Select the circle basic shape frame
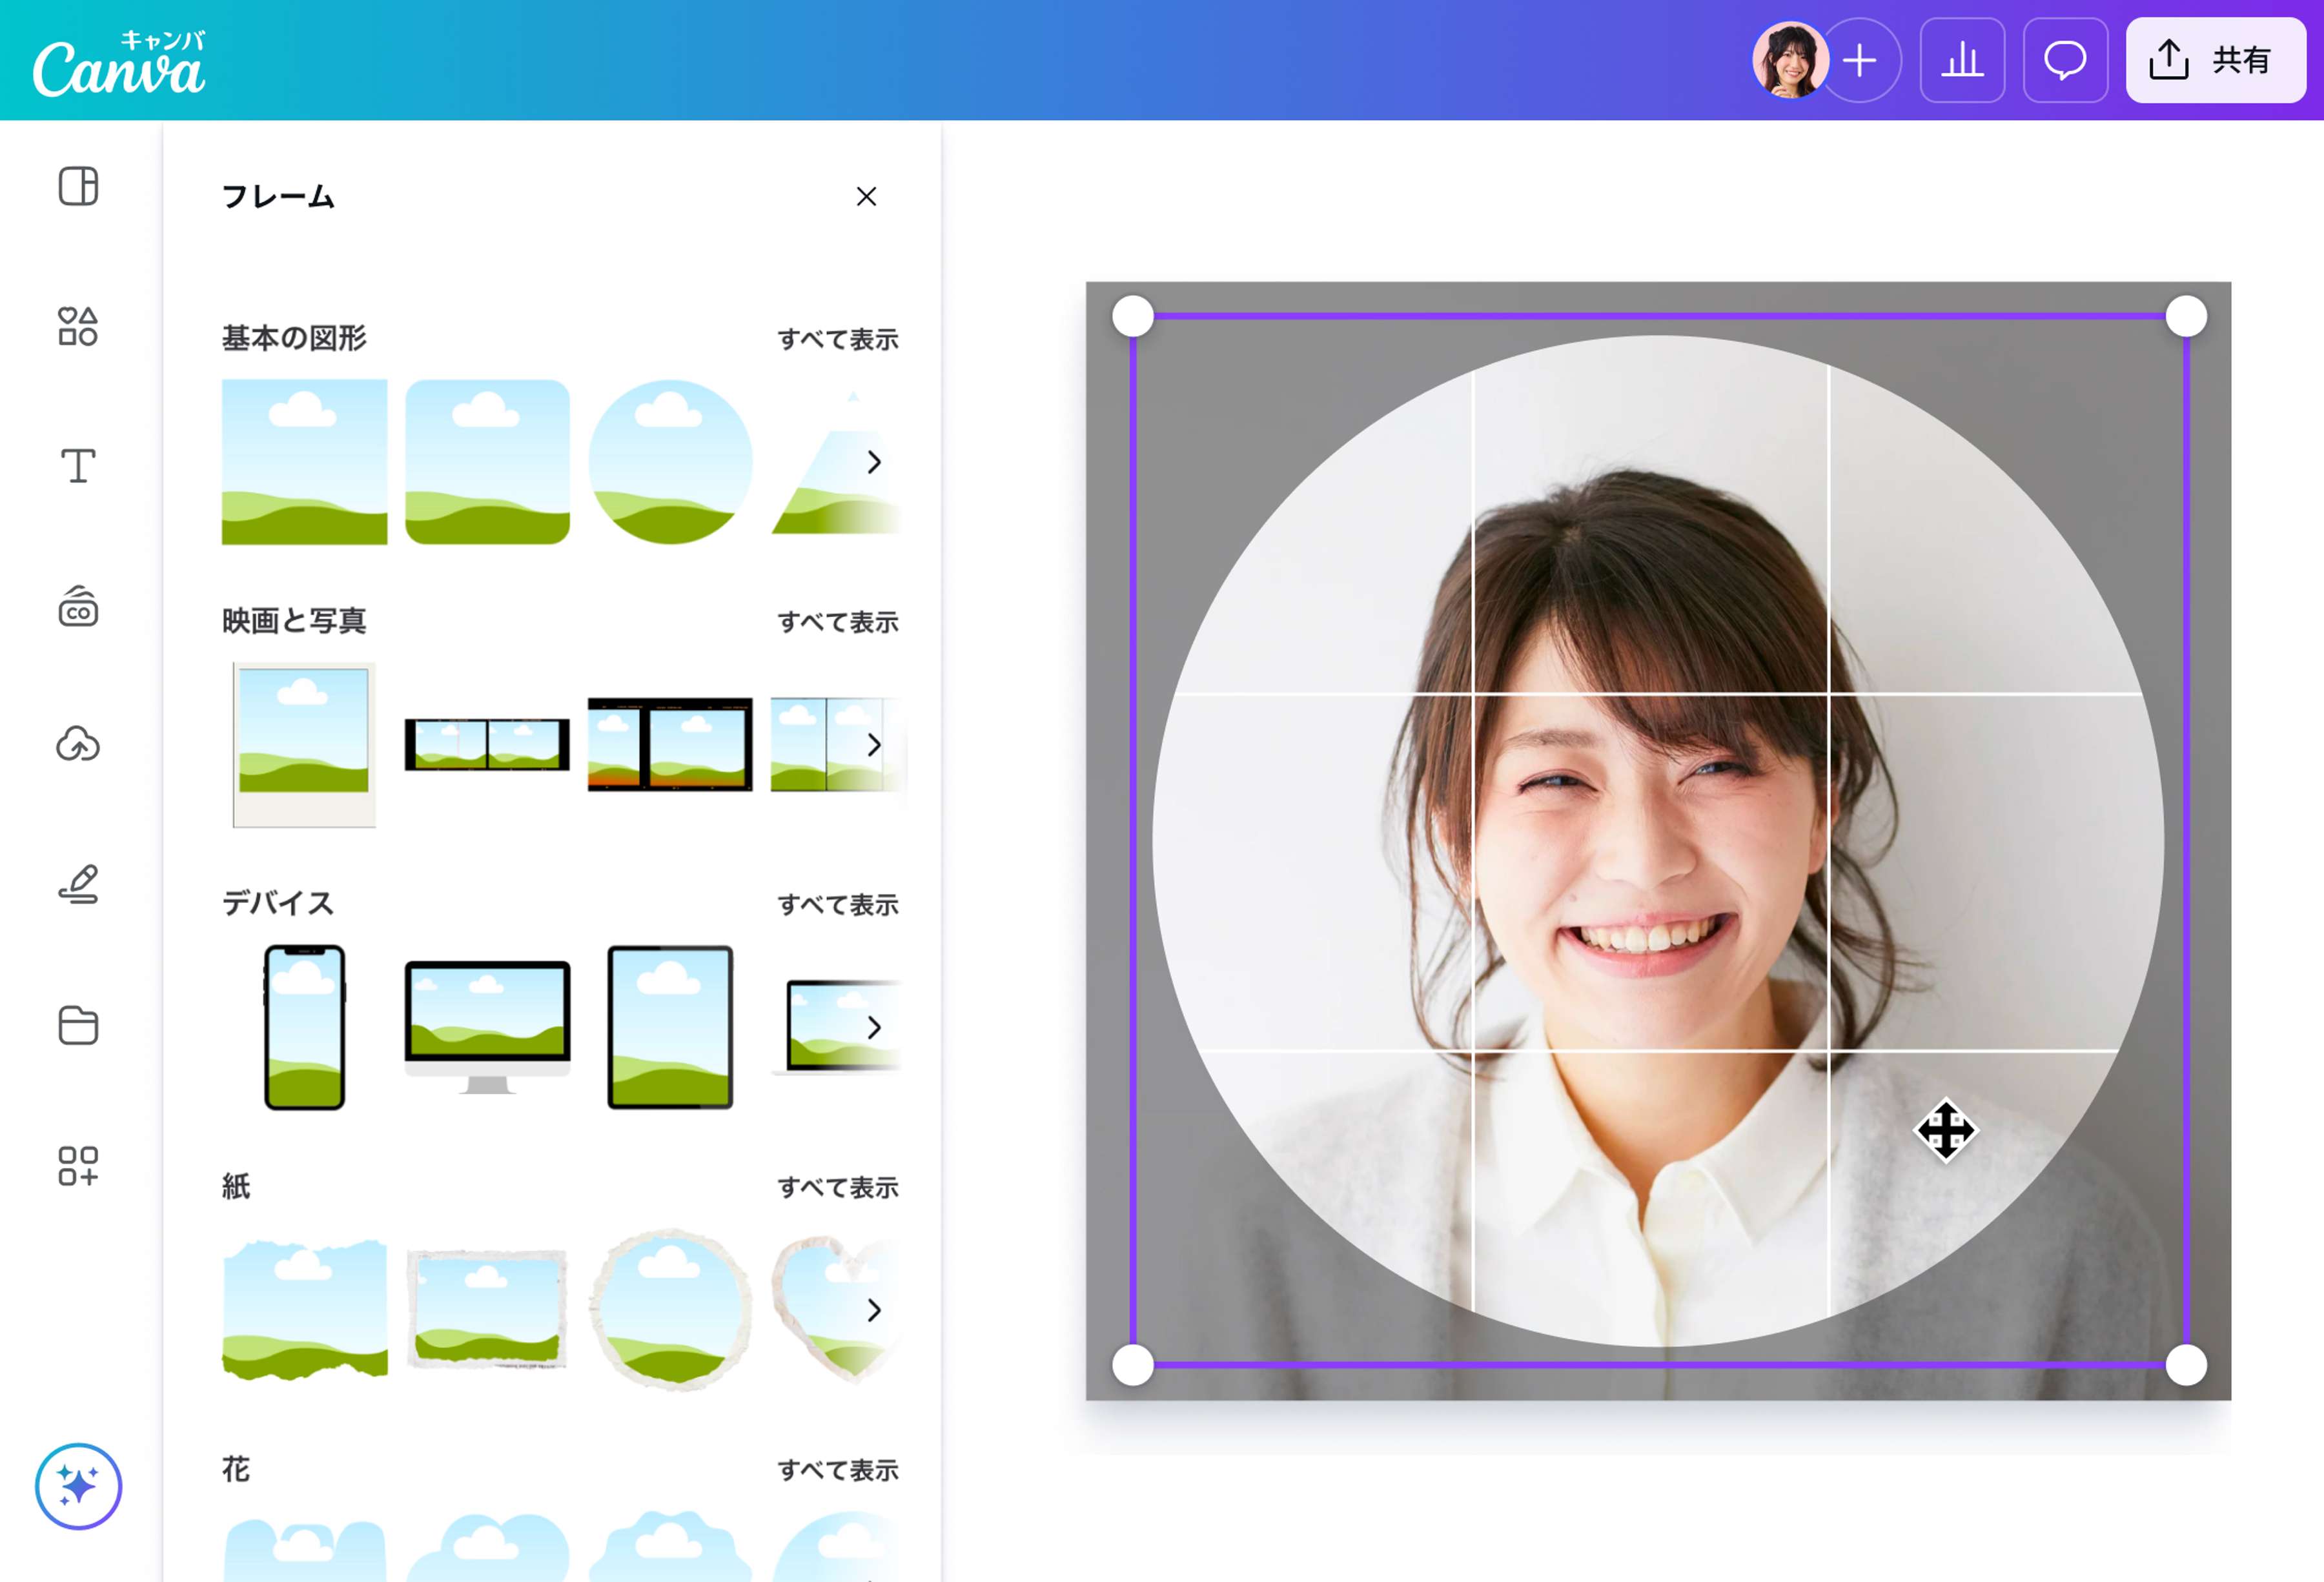Image resolution: width=2324 pixels, height=1582 pixels. coord(670,462)
